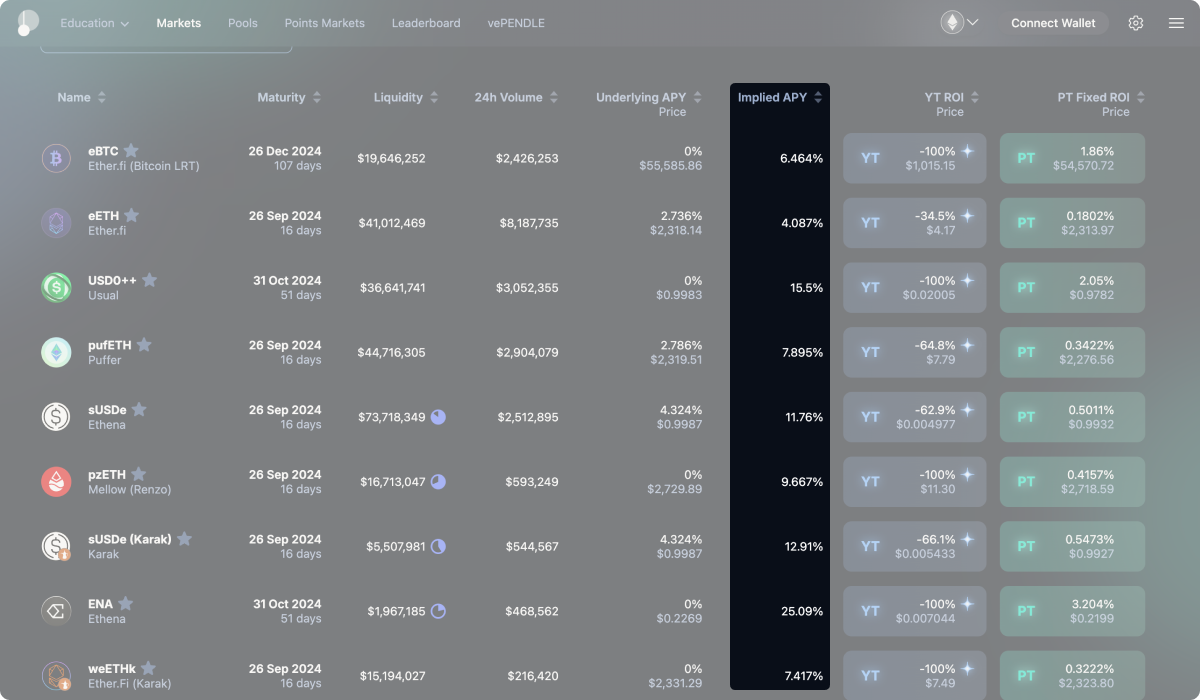Click sparkle icon in eBTC YT cell
This screenshot has width=1200, height=700.
967,151
